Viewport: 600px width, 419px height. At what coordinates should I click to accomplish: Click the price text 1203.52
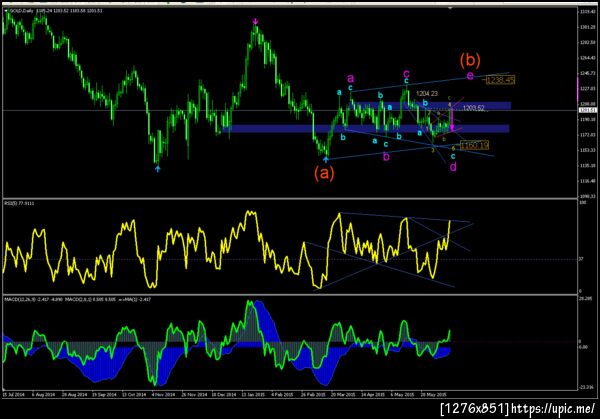(x=474, y=108)
